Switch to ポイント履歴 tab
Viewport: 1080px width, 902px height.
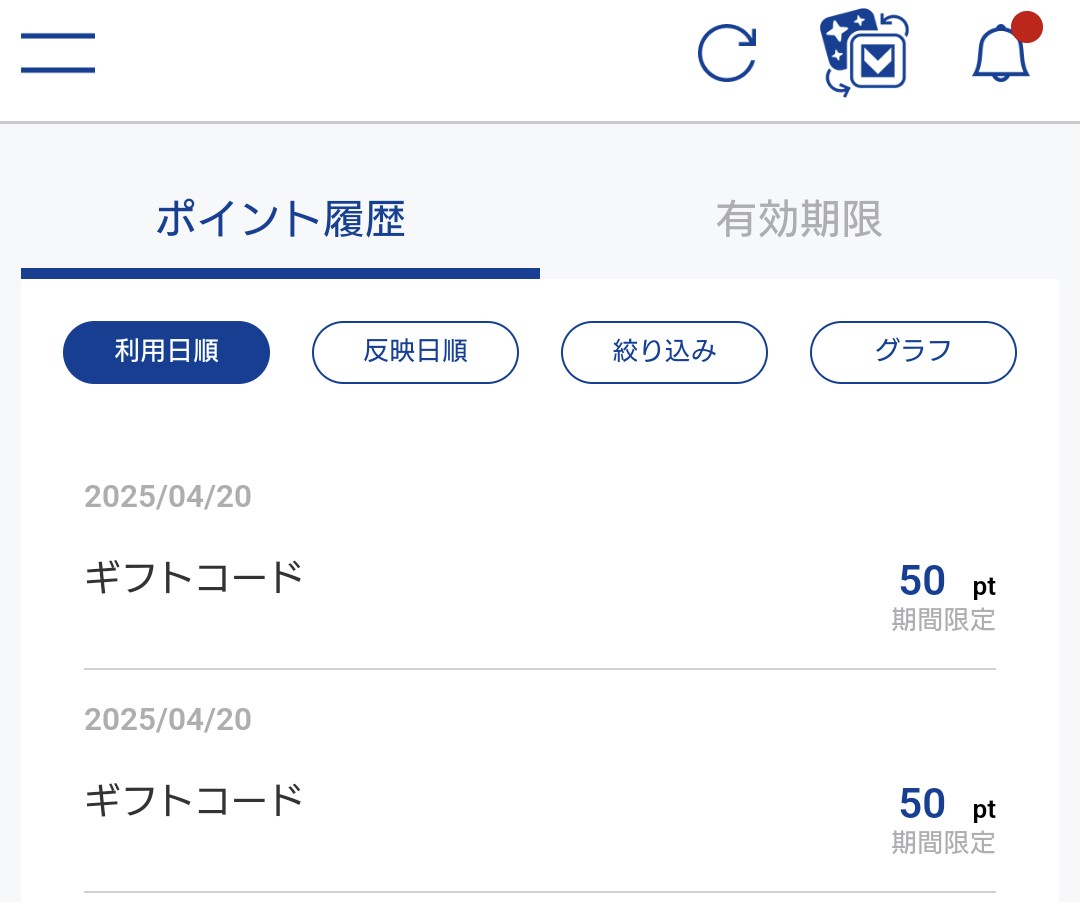[x=280, y=219]
